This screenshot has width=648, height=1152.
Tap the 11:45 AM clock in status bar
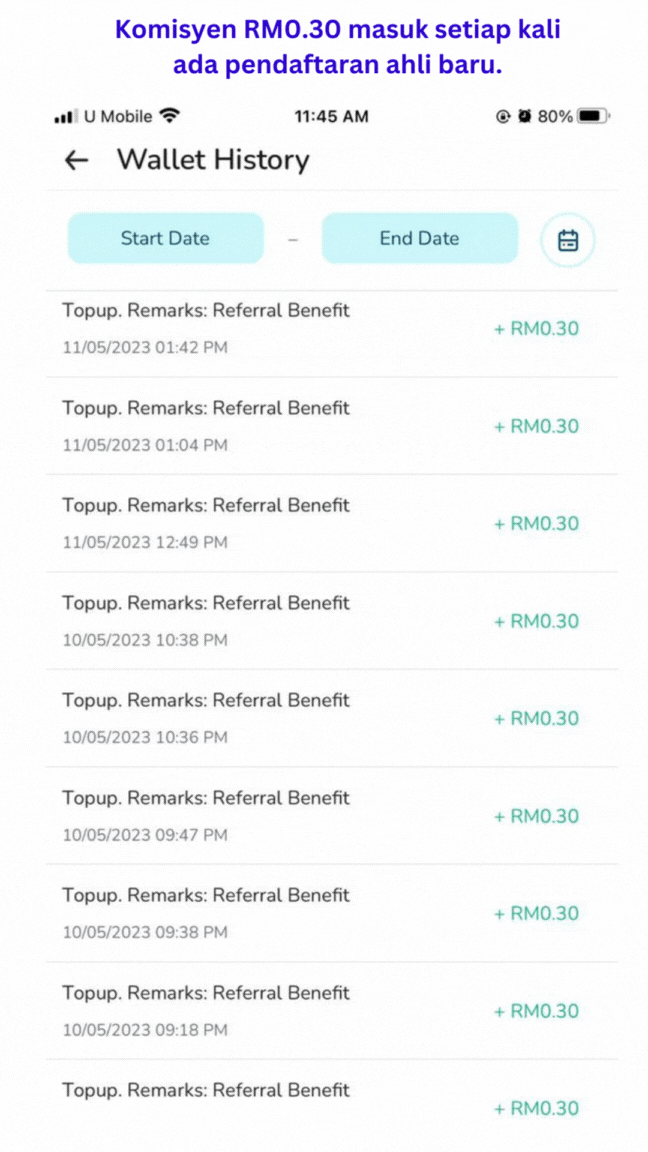331,116
